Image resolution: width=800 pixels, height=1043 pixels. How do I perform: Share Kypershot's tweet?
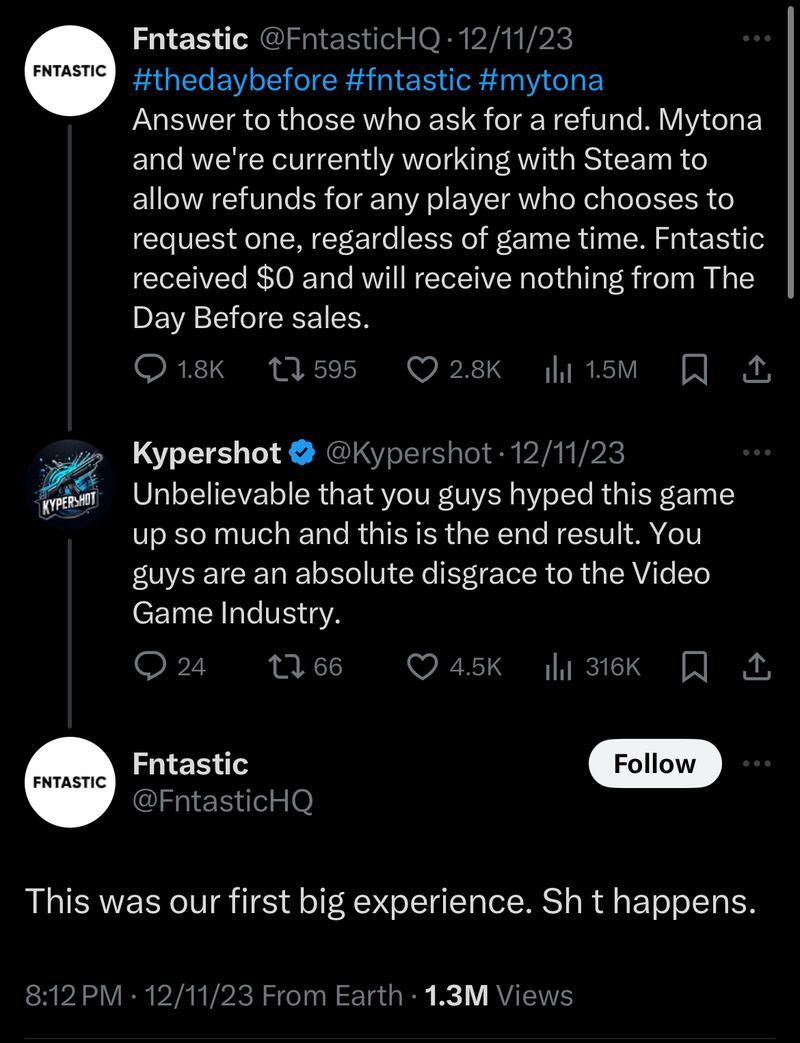[757, 666]
